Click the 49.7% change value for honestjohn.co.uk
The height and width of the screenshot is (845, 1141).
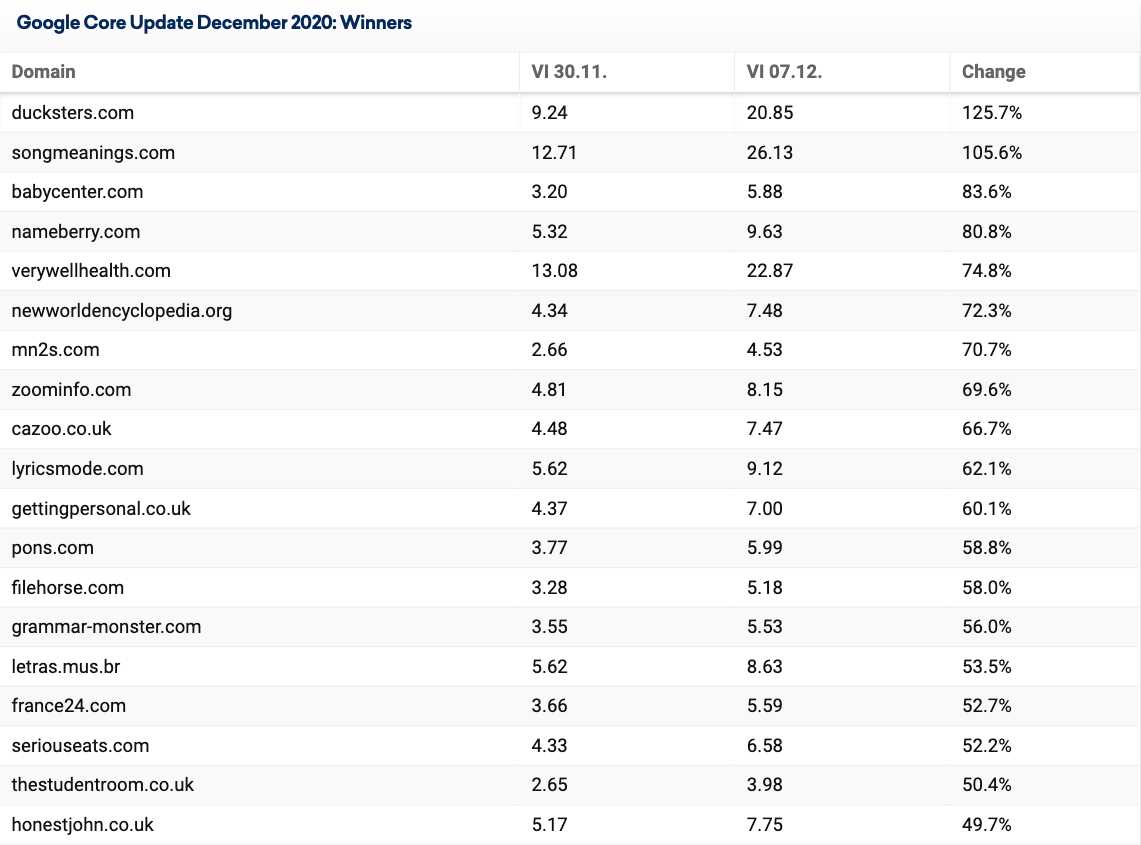pos(987,825)
